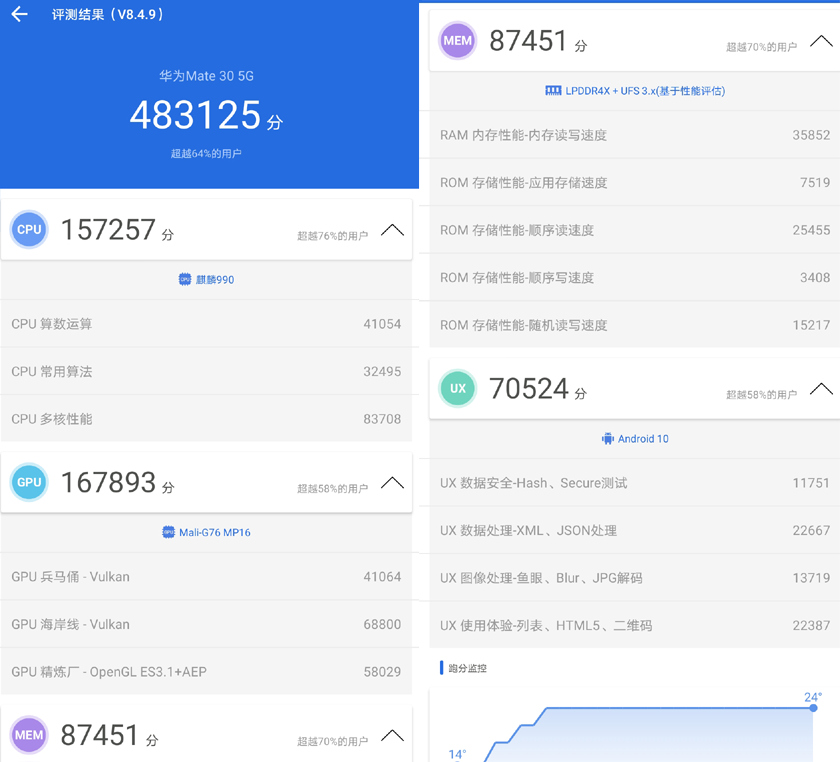Tap the memory icon beside LPDDR4X label

coord(553,91)
